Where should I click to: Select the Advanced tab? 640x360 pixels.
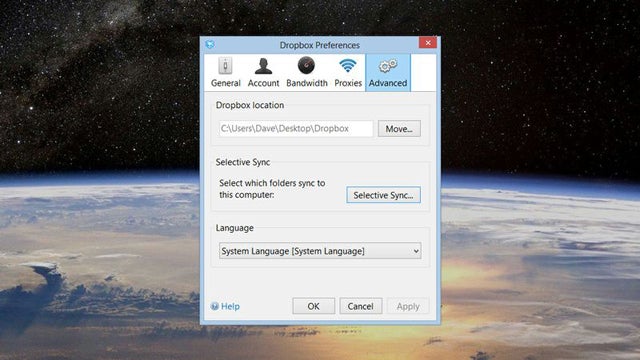click(x=388, y=73)
